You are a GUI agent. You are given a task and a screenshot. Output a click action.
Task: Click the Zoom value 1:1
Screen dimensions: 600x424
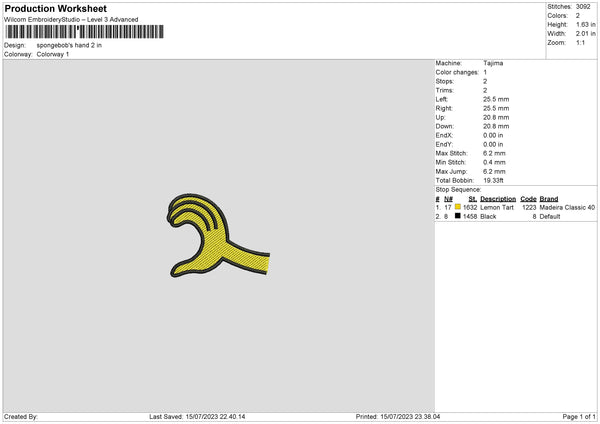(580, 42)
